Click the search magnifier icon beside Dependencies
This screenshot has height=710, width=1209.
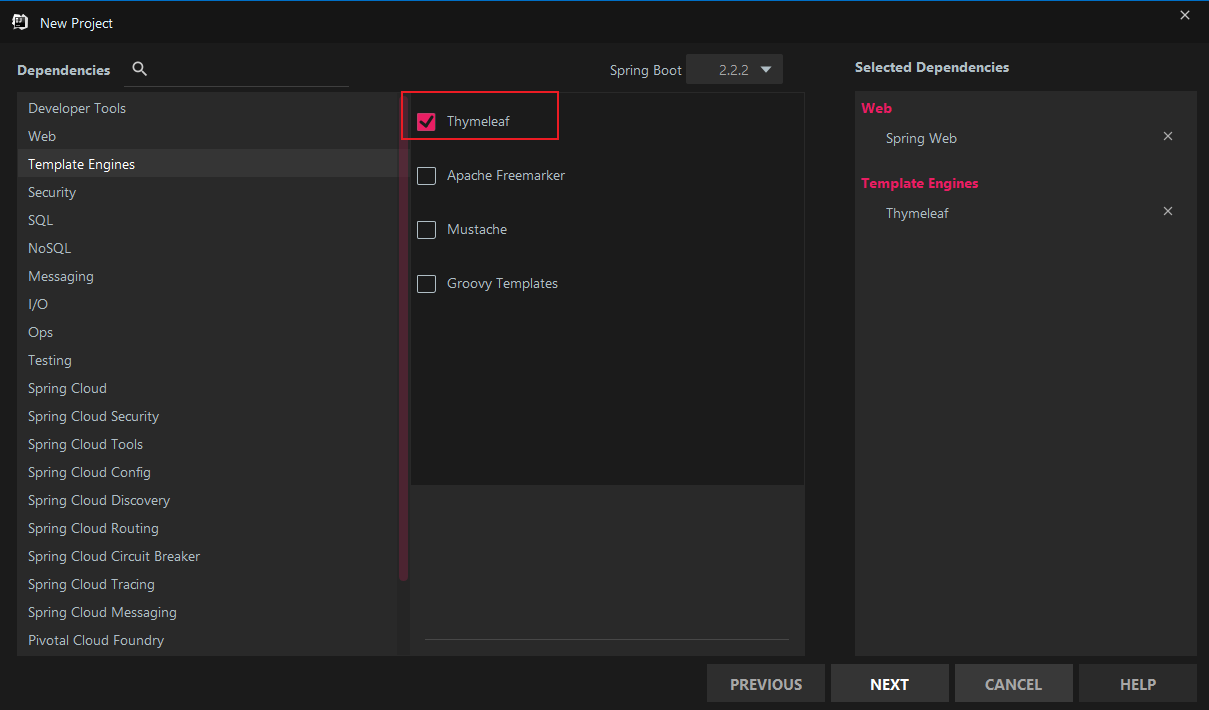click(x=140, y=69)
